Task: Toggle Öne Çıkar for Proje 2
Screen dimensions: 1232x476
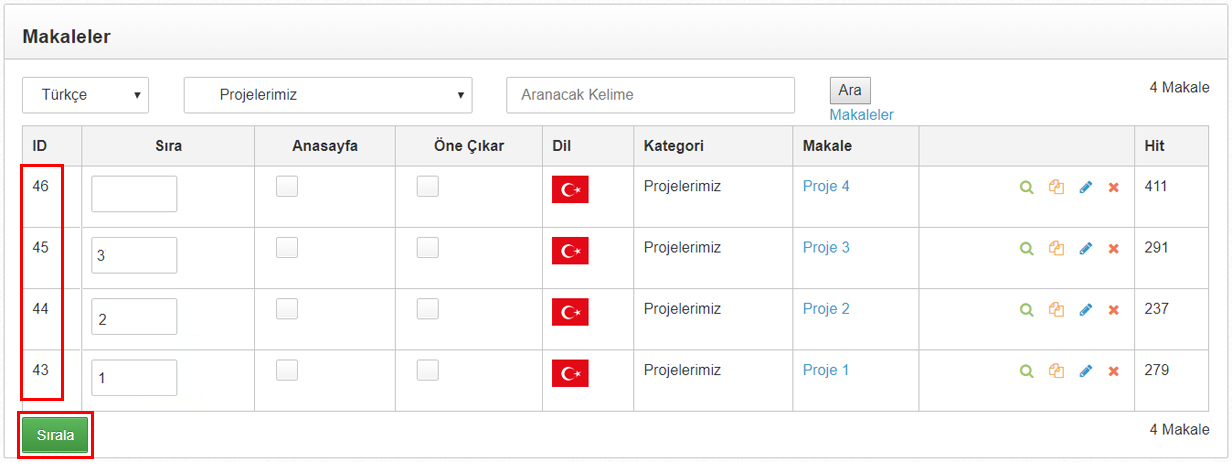Action: click(x=428, y=309)
